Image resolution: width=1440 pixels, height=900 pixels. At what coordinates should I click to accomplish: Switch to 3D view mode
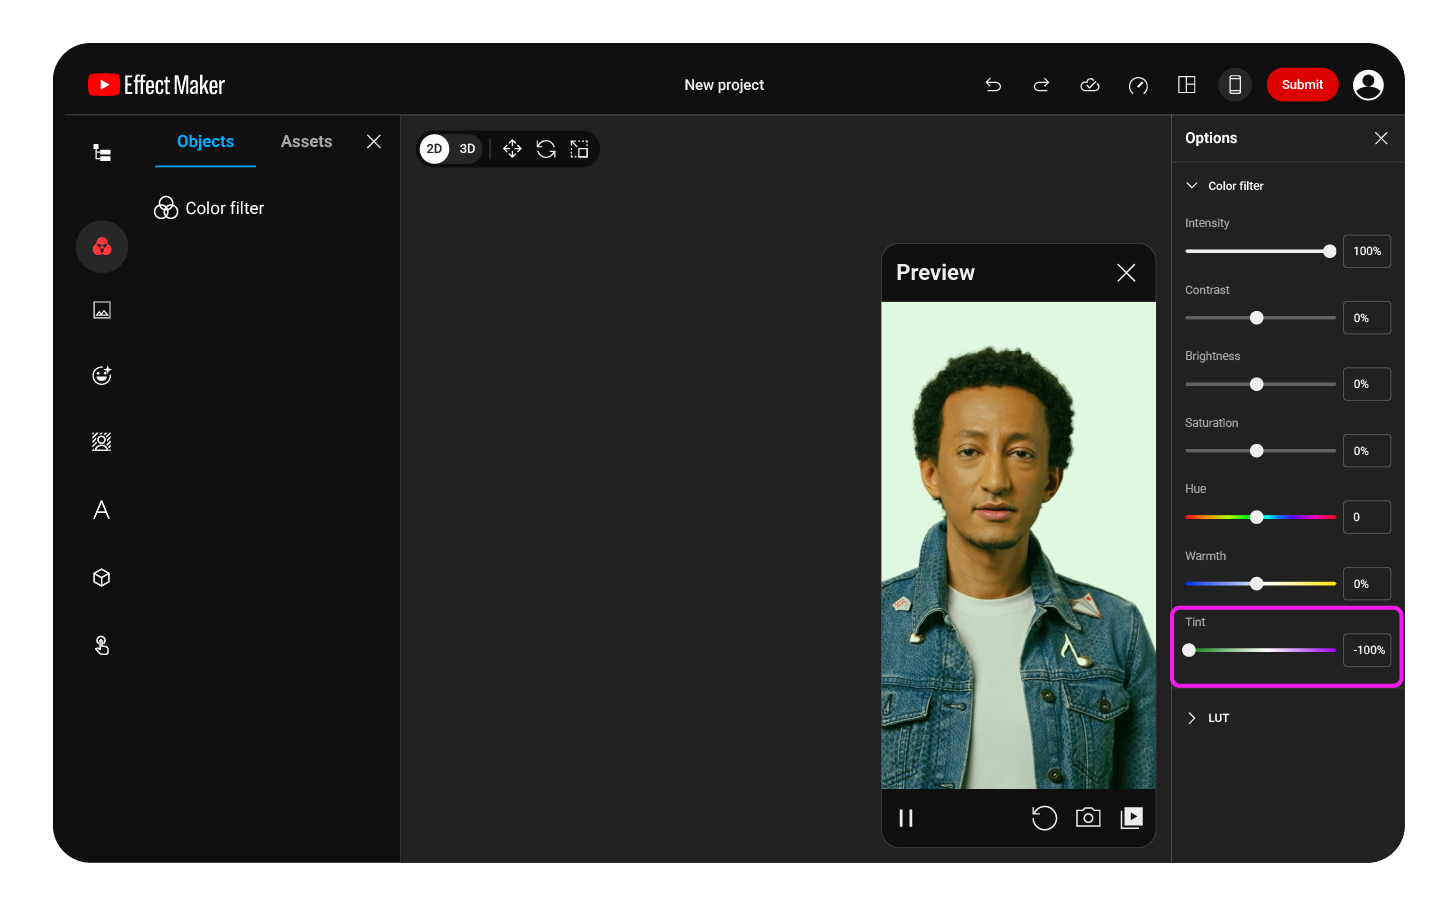pyautogui.click(x=467, y=149)
